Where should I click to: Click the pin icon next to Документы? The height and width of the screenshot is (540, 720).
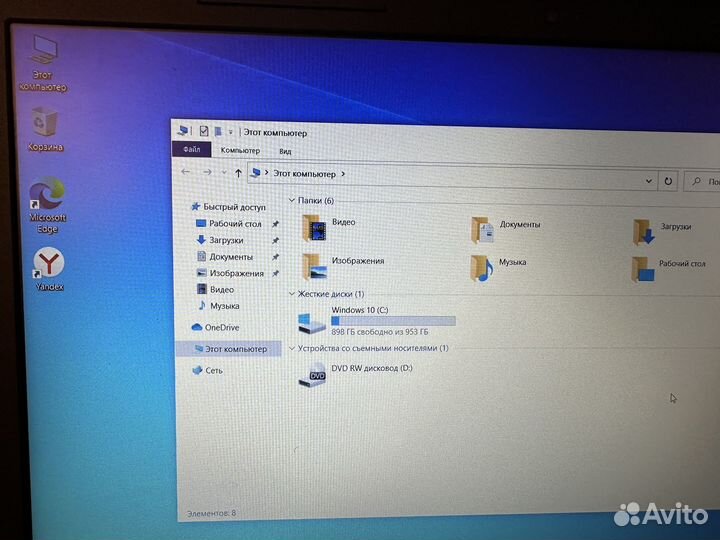pos(276,257)
